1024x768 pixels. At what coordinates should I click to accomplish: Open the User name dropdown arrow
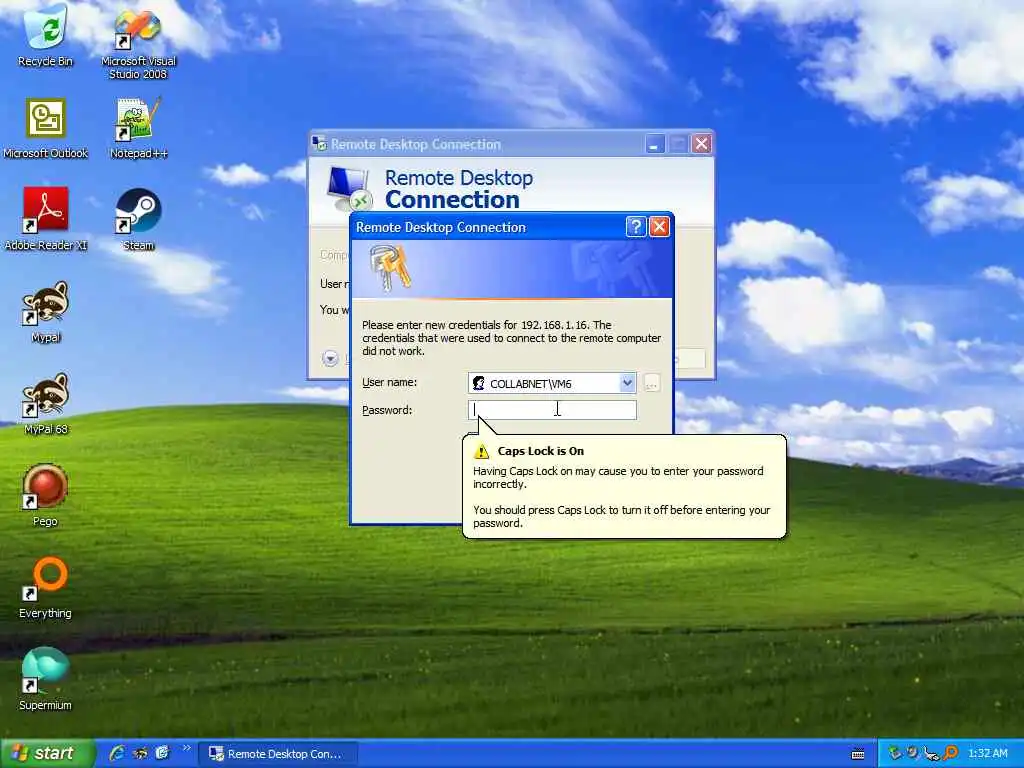click(627, 383)
